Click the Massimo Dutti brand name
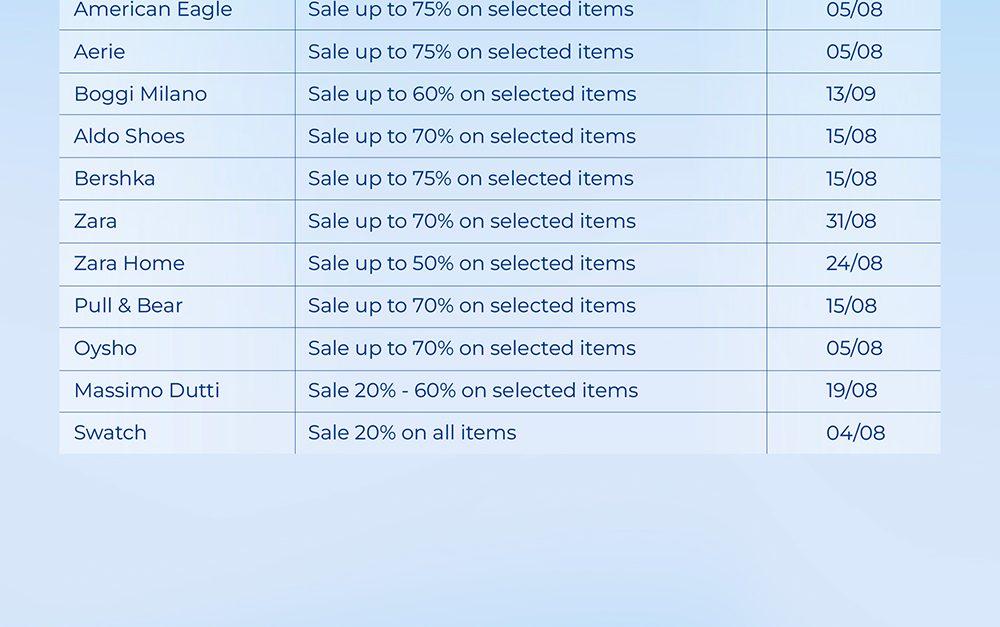The width and height of the screenshot is (1000, 627). click(147, 390)
